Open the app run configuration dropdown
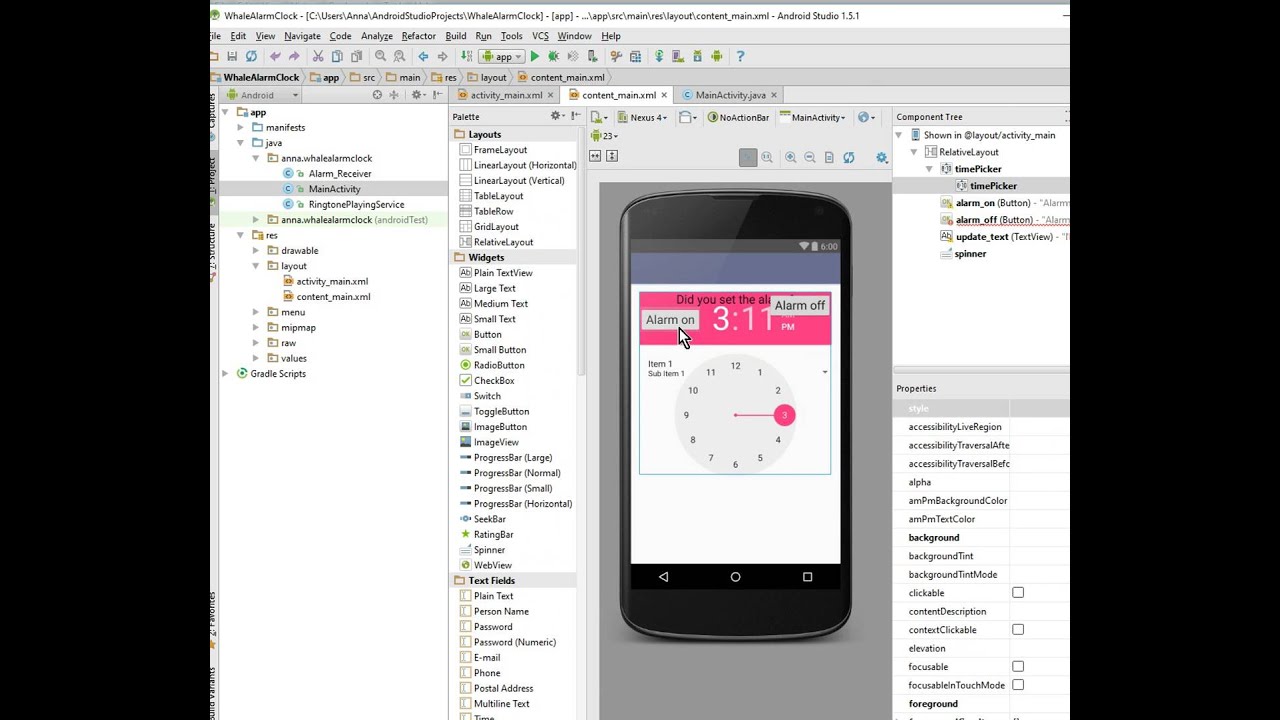The height and width of the screenshot is (720, 1280). (501, 57)
